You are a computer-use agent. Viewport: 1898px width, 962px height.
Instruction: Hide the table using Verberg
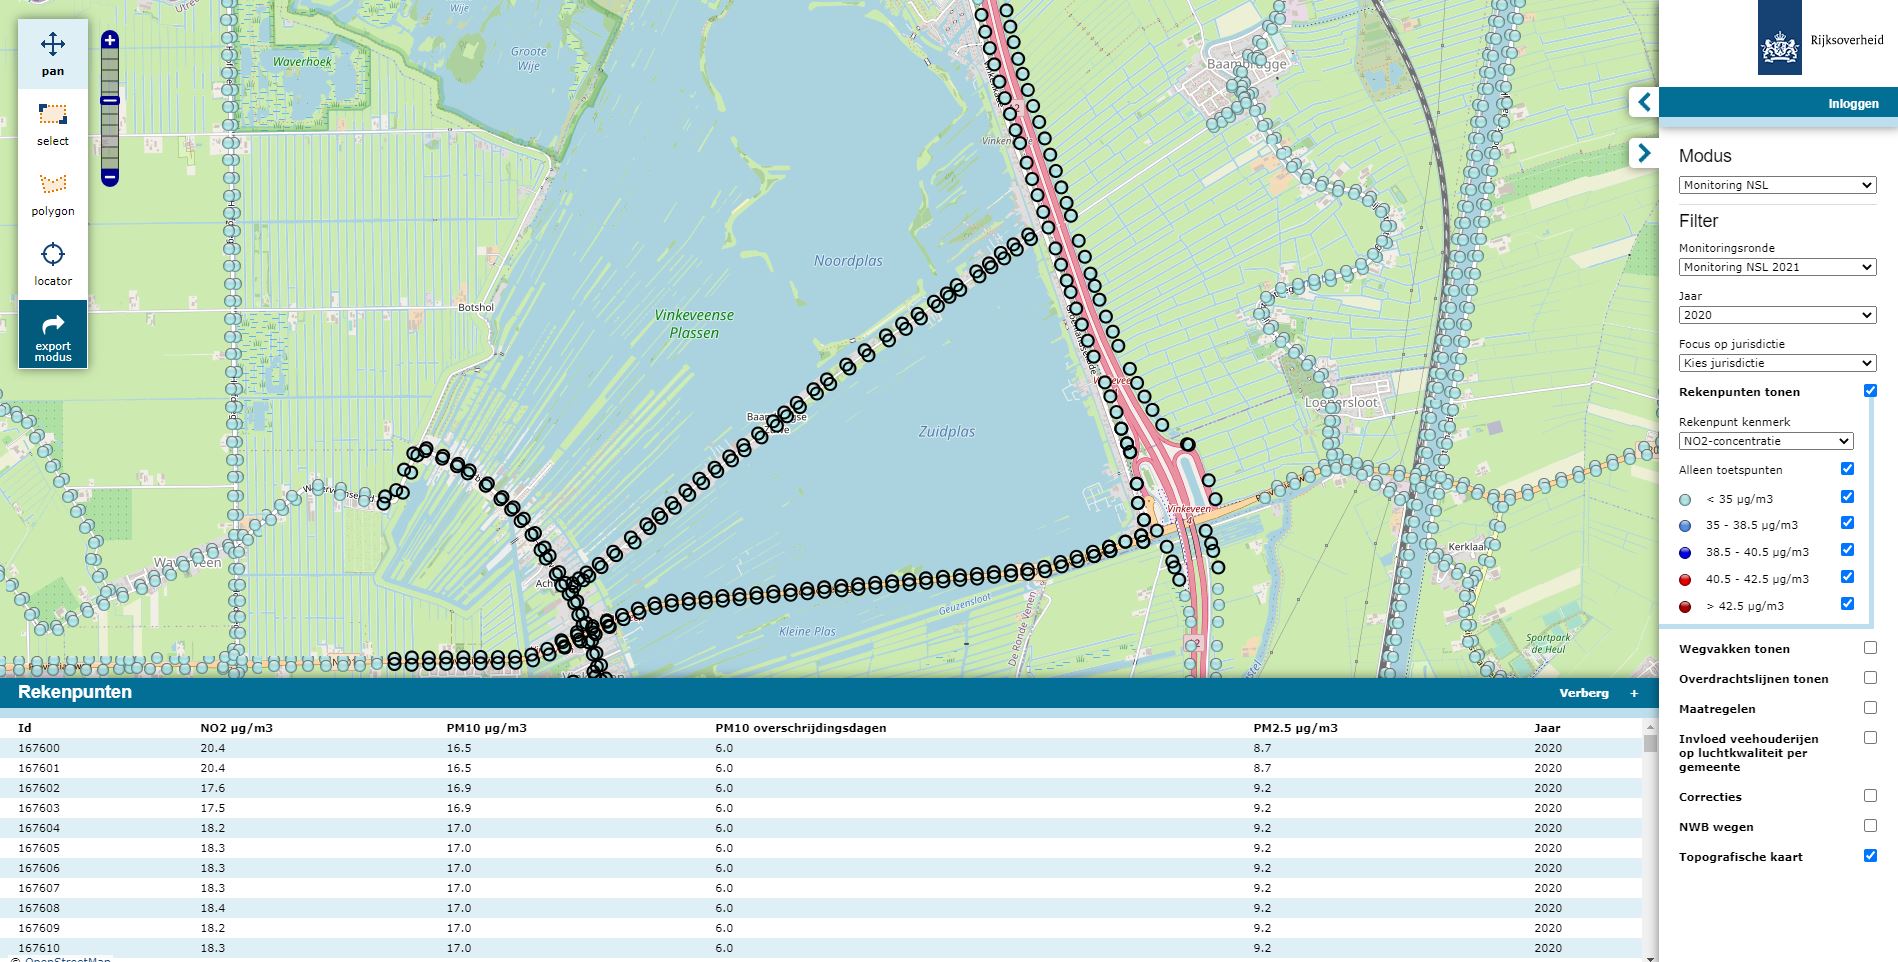click(x=1583, y=693)
